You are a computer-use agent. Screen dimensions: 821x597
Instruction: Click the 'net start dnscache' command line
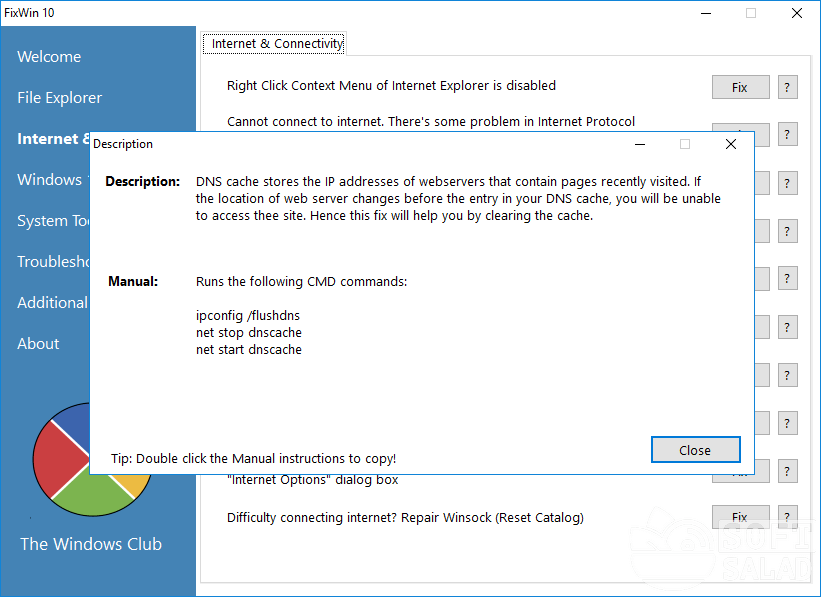tap(249, 350)
